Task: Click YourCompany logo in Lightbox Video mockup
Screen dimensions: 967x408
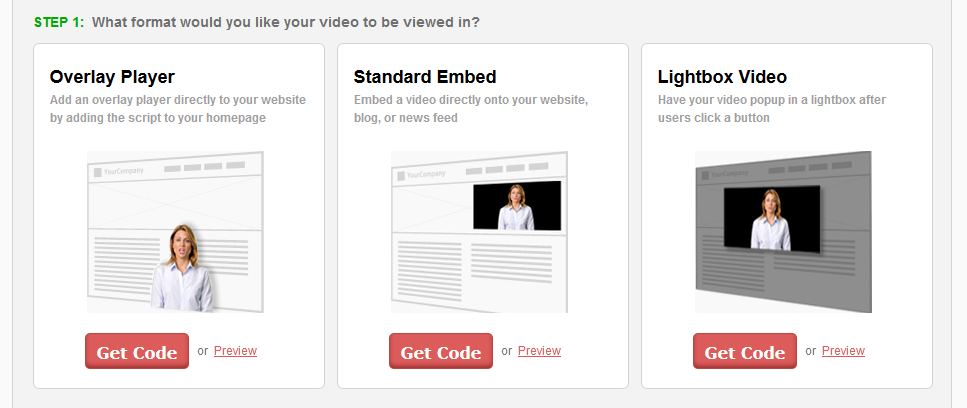Action: tap(726, 174)
